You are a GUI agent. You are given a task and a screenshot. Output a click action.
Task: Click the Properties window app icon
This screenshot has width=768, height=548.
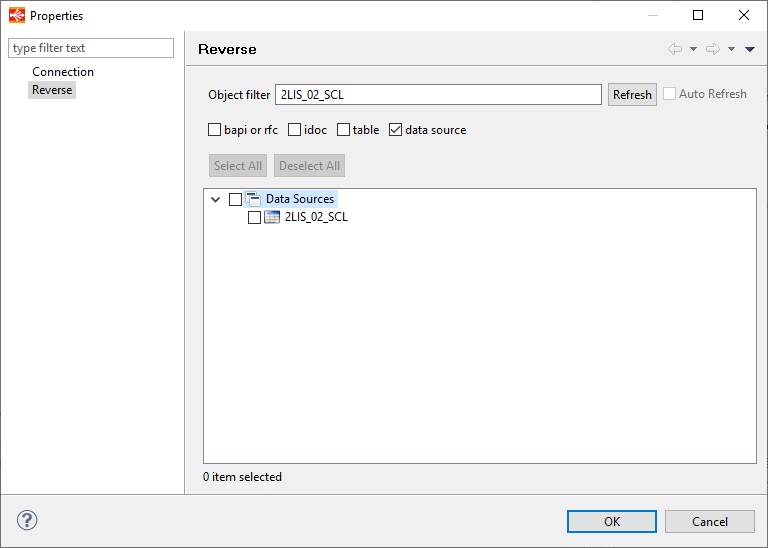pos(17,15)
